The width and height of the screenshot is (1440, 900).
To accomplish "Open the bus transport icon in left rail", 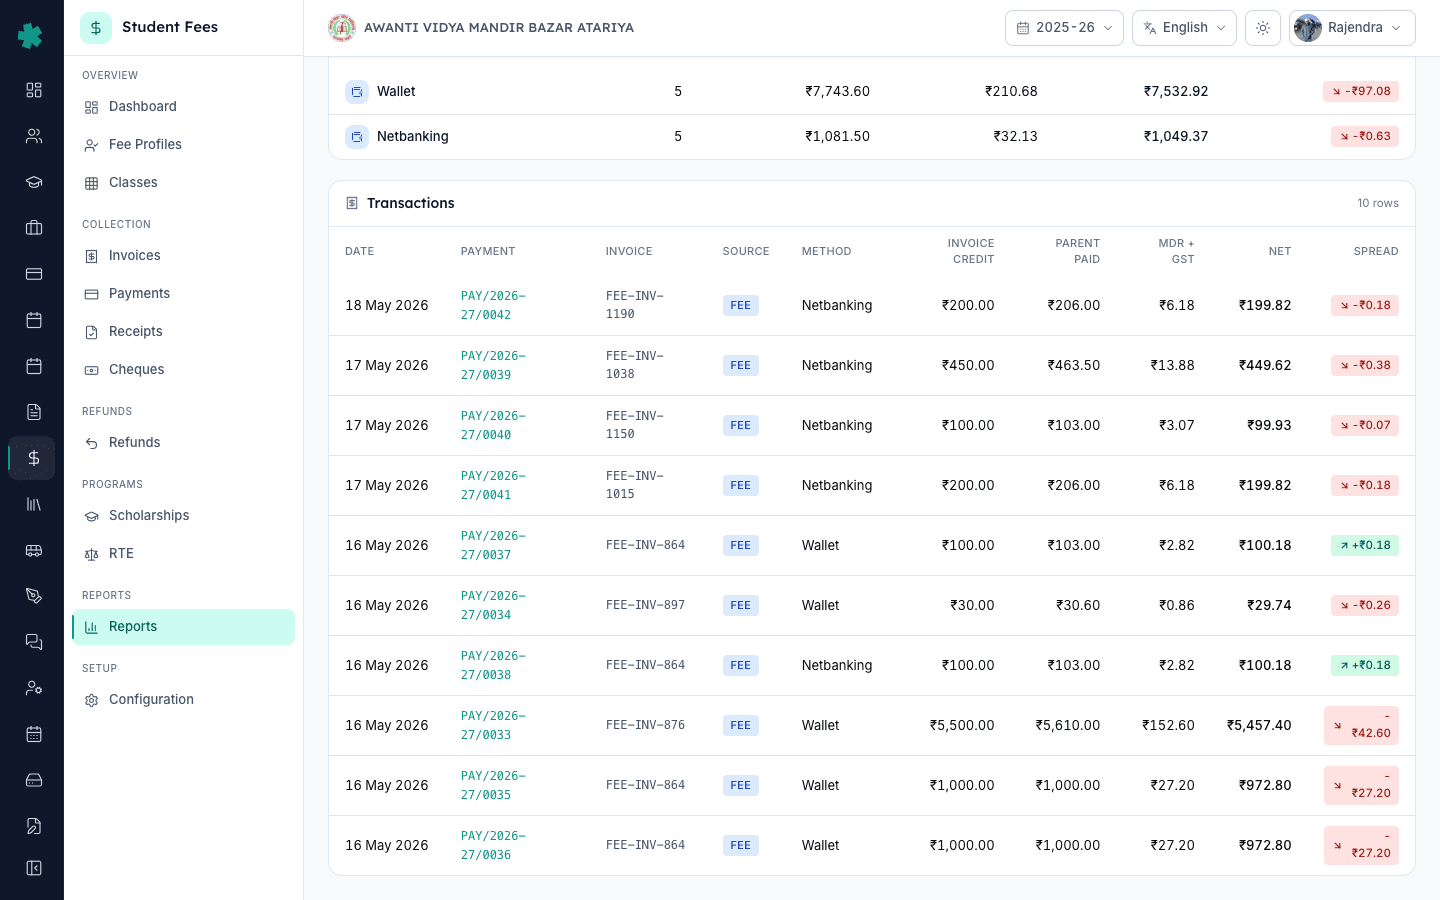I will 34,550.
